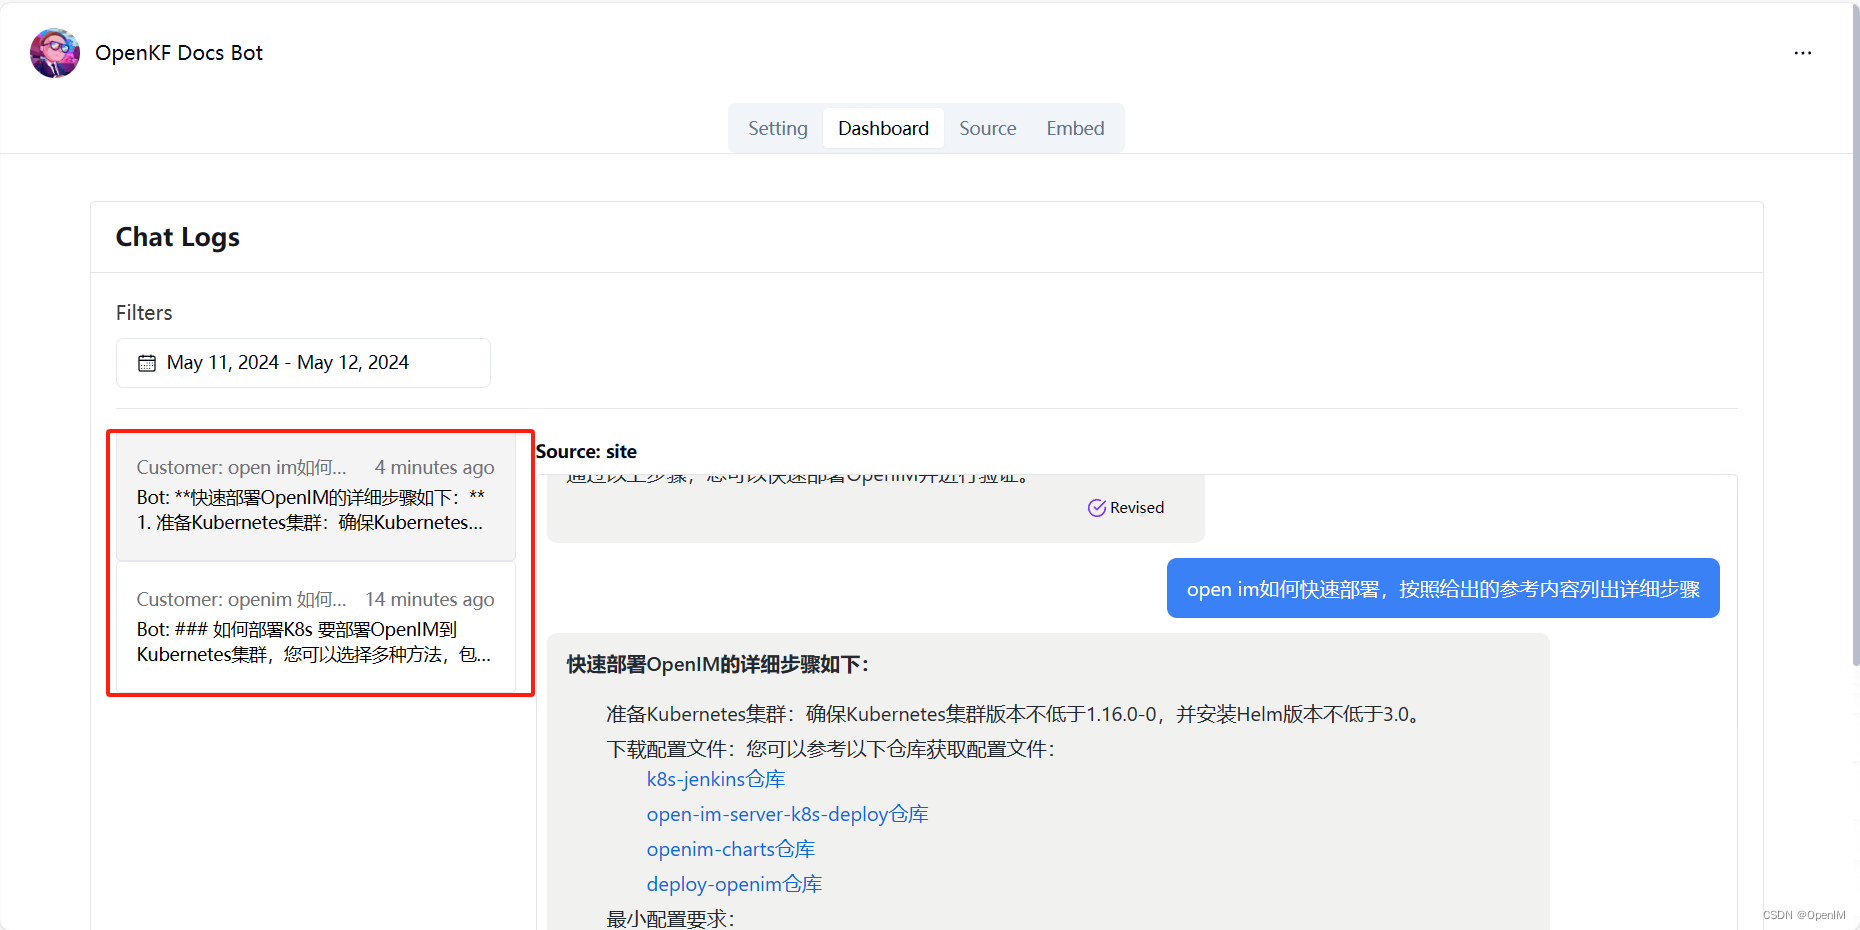Click the OpenKF Docs Bot title
1860x930 pixels.
[x=179, y=53]
